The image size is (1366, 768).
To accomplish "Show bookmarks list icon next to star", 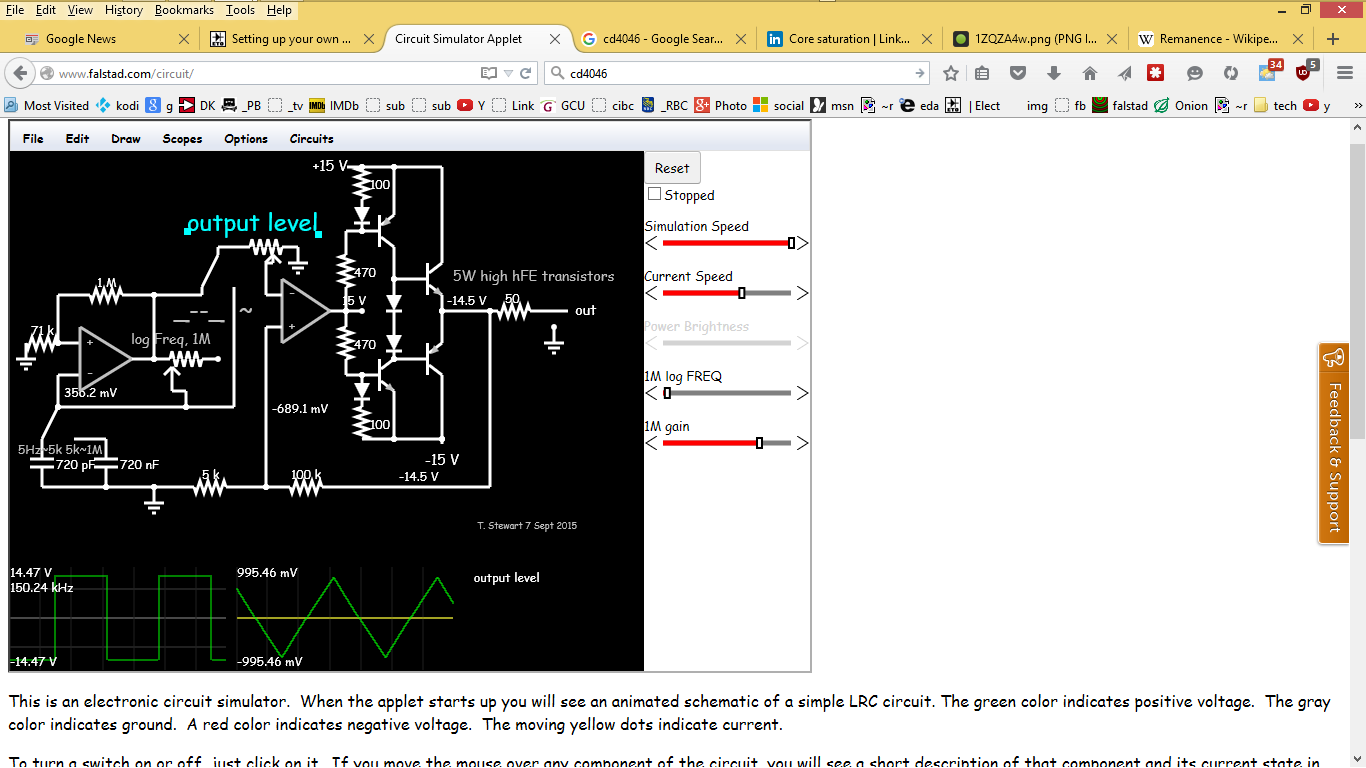I will [982, 73].
